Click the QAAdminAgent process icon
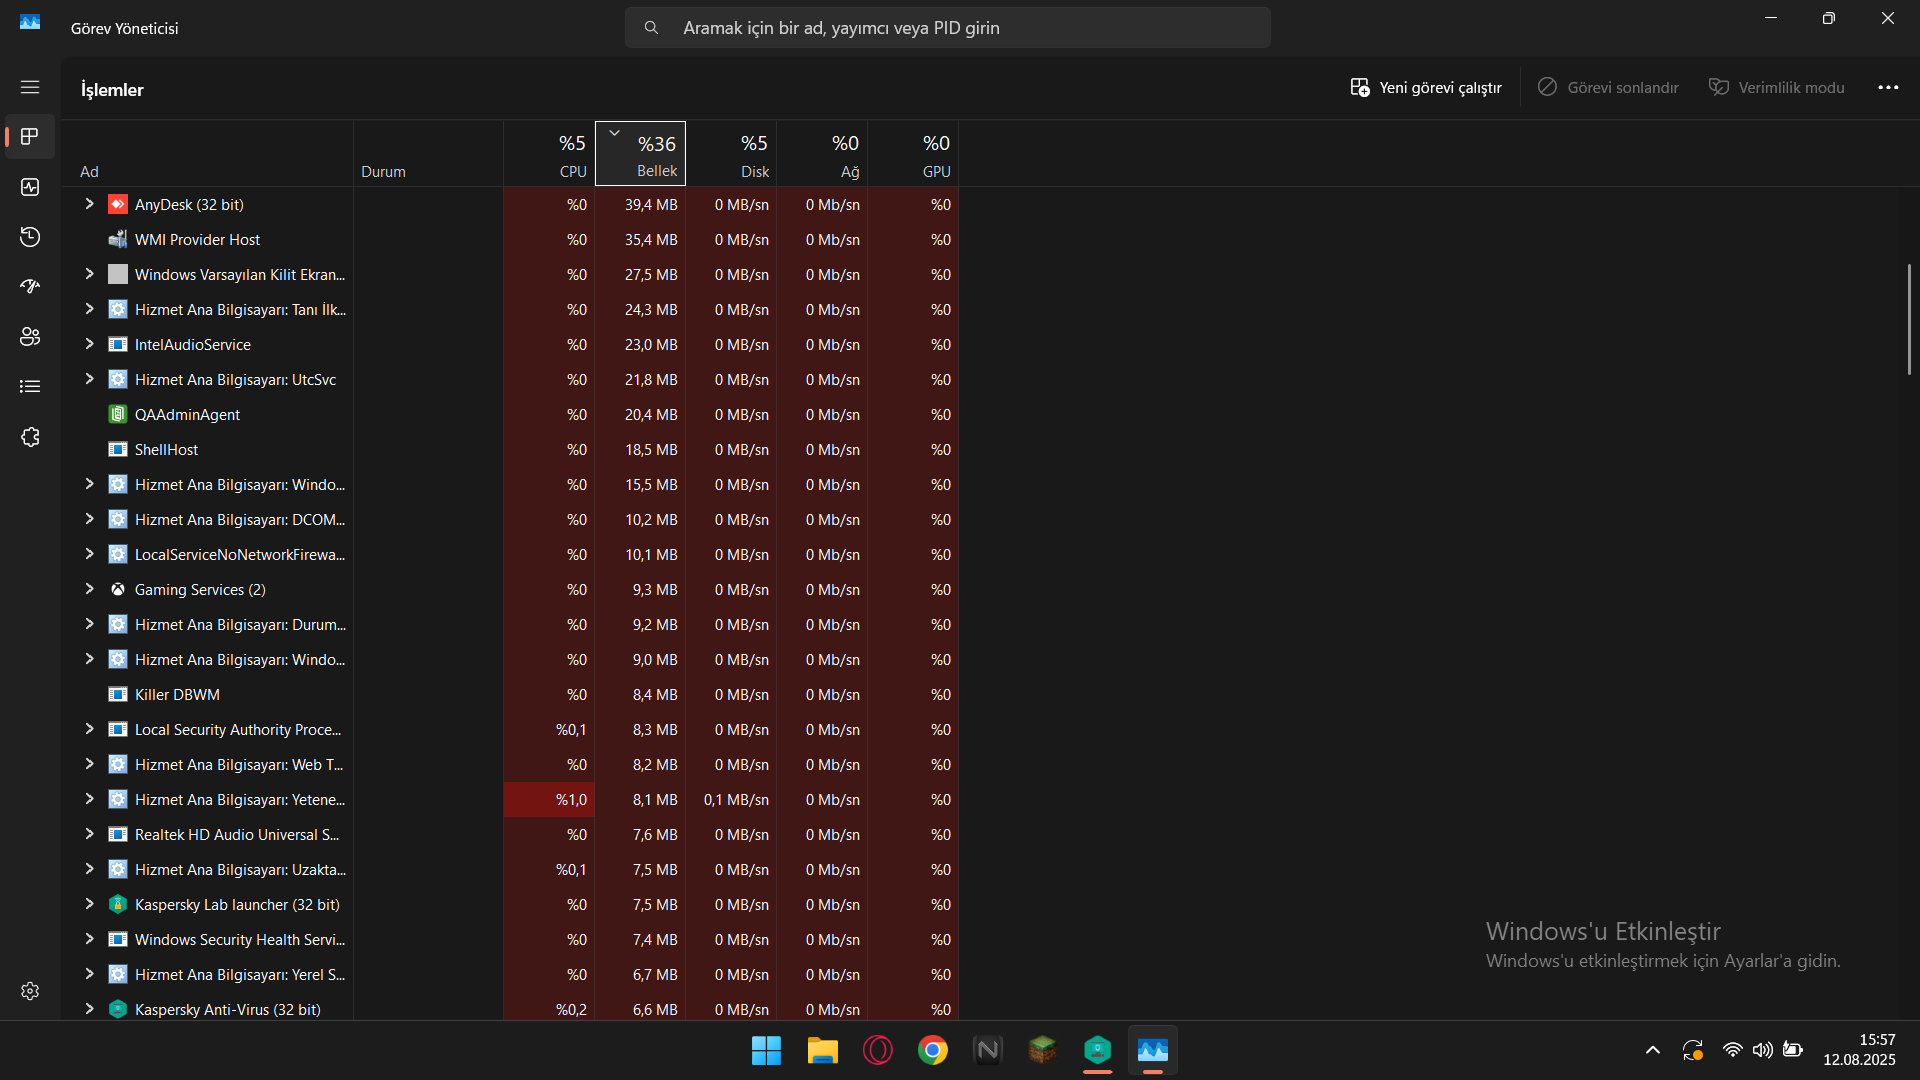 118,414
